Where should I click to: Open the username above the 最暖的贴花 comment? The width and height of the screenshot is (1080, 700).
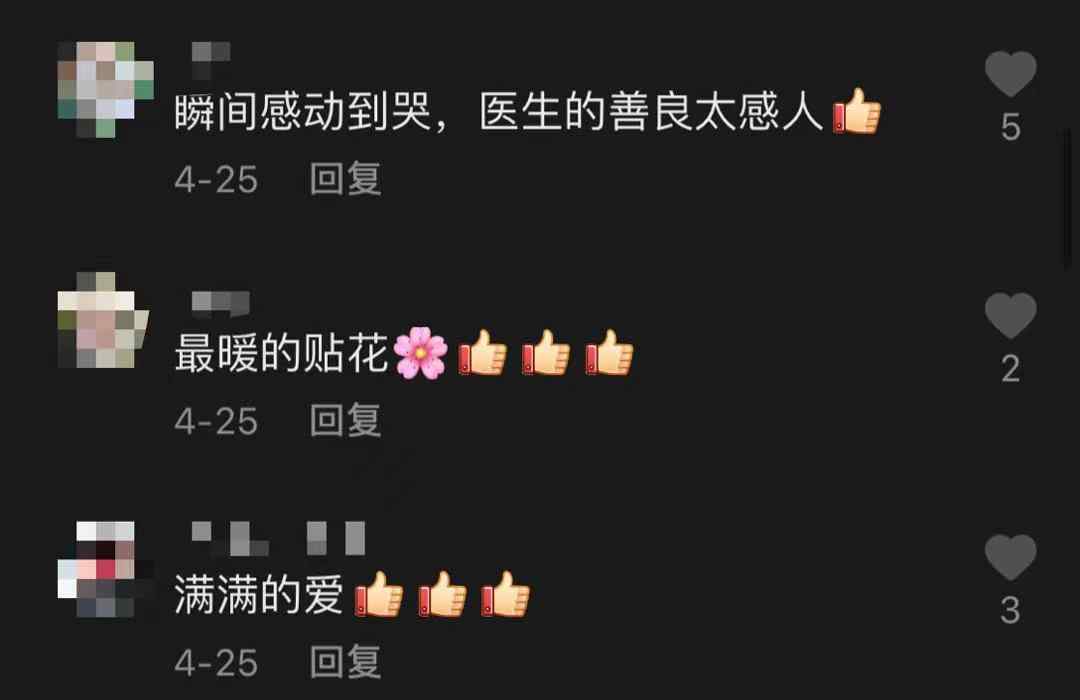coord(220,303)
